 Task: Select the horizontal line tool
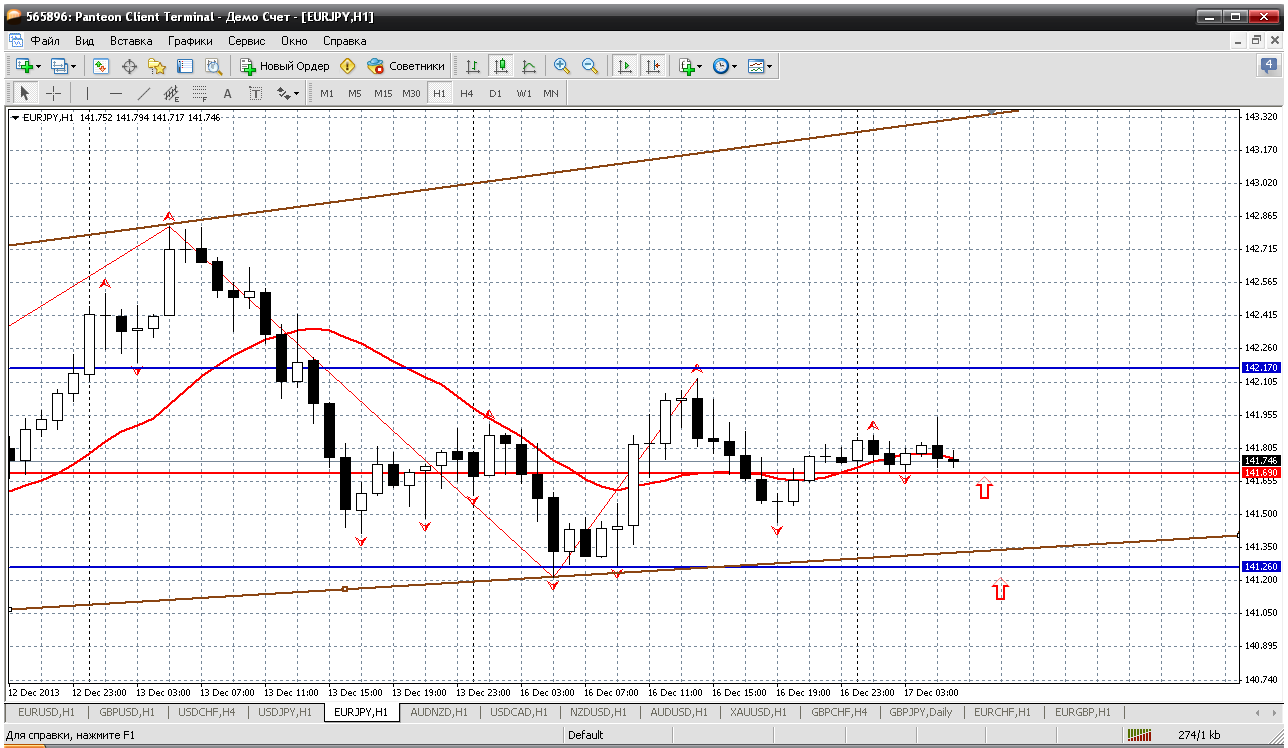pyautogui.click(x=116, y=93)
